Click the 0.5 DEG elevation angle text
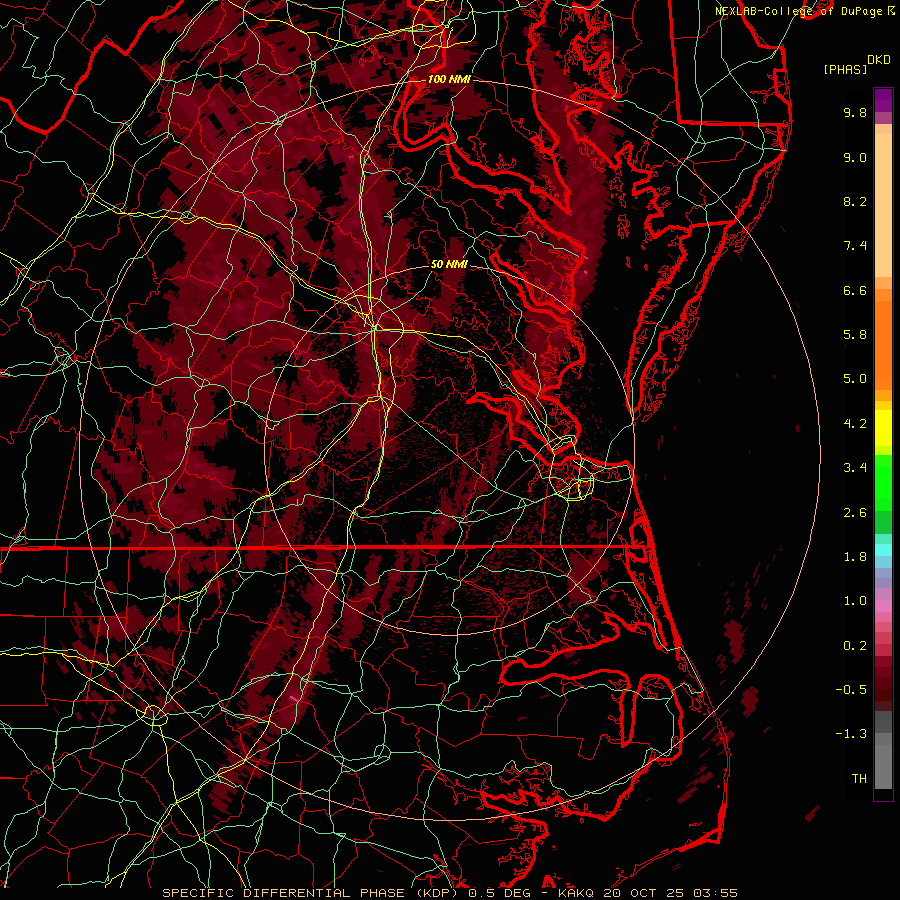Image resolution: width=900 pixels, height=900 pixels. pyautogui.click(x=499, y=893)
